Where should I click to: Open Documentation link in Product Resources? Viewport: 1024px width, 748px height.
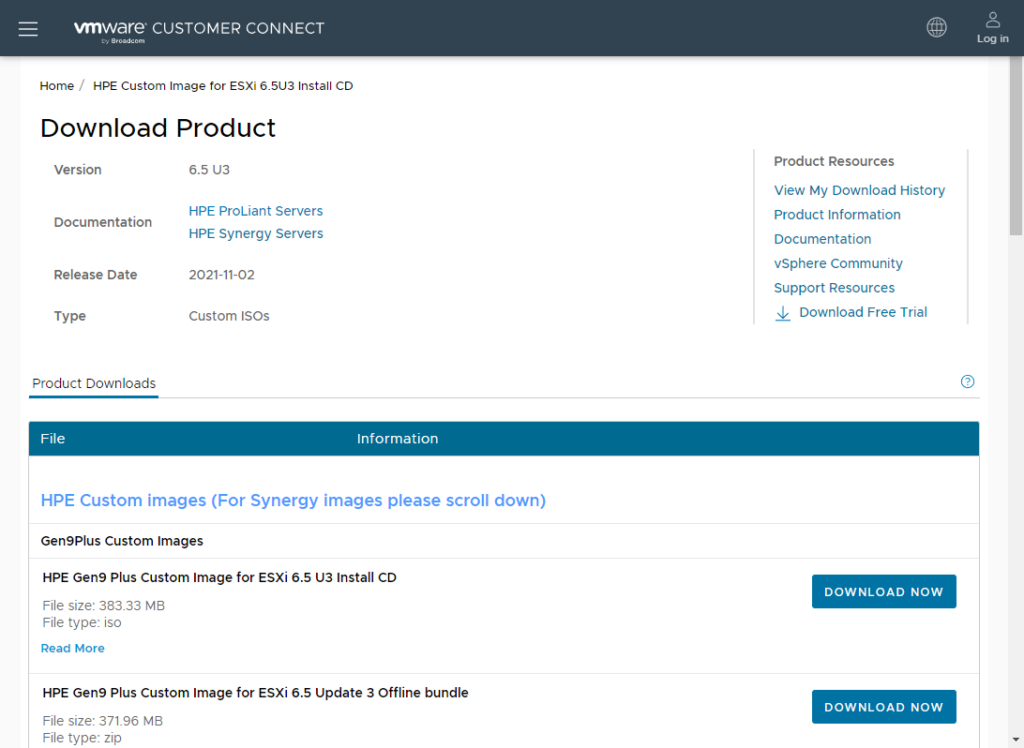point(822,239)
